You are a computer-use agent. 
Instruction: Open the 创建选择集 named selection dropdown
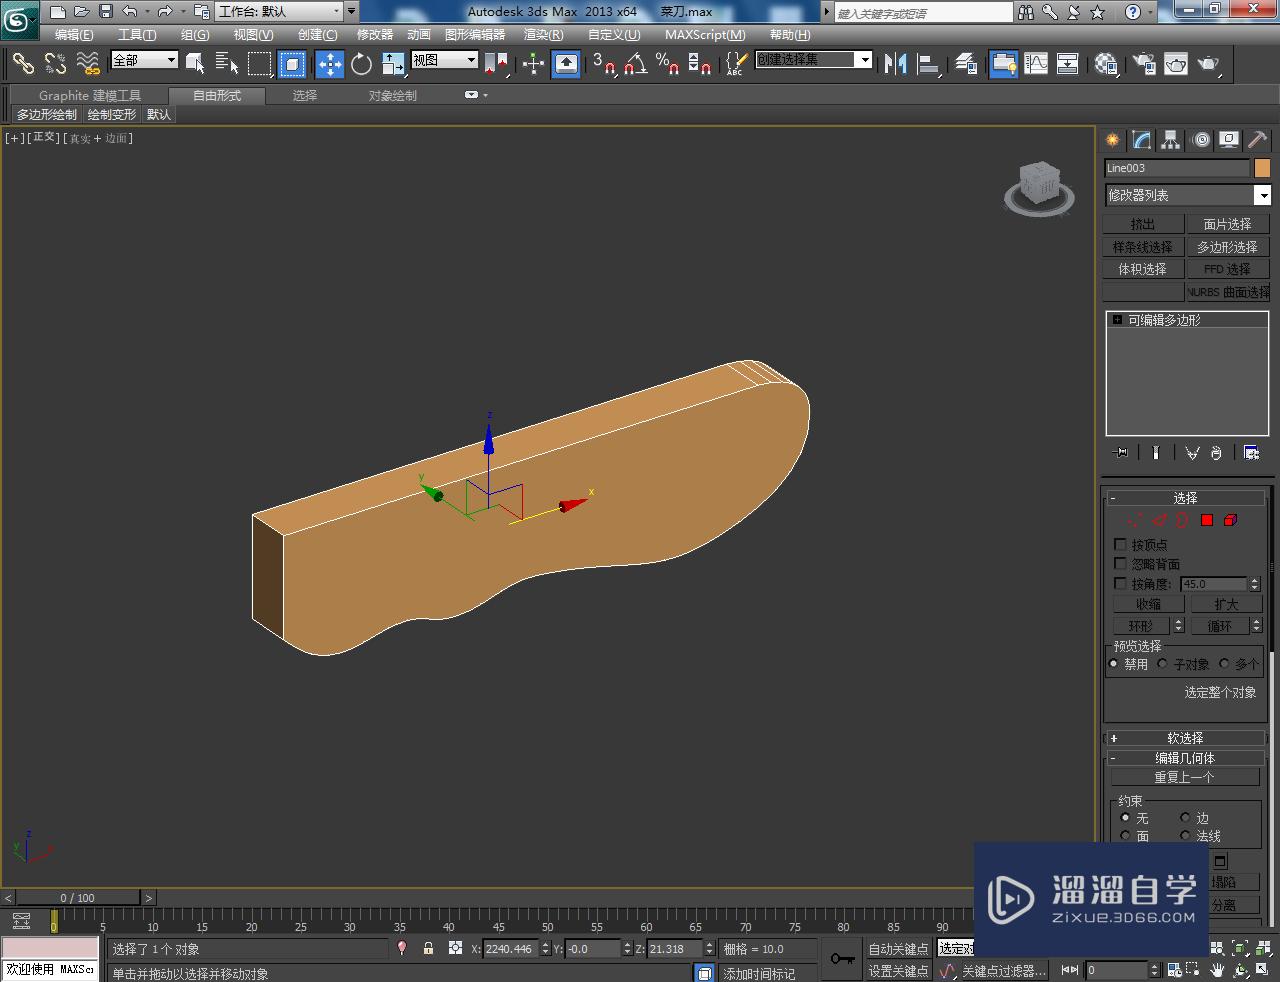[814, 60]
